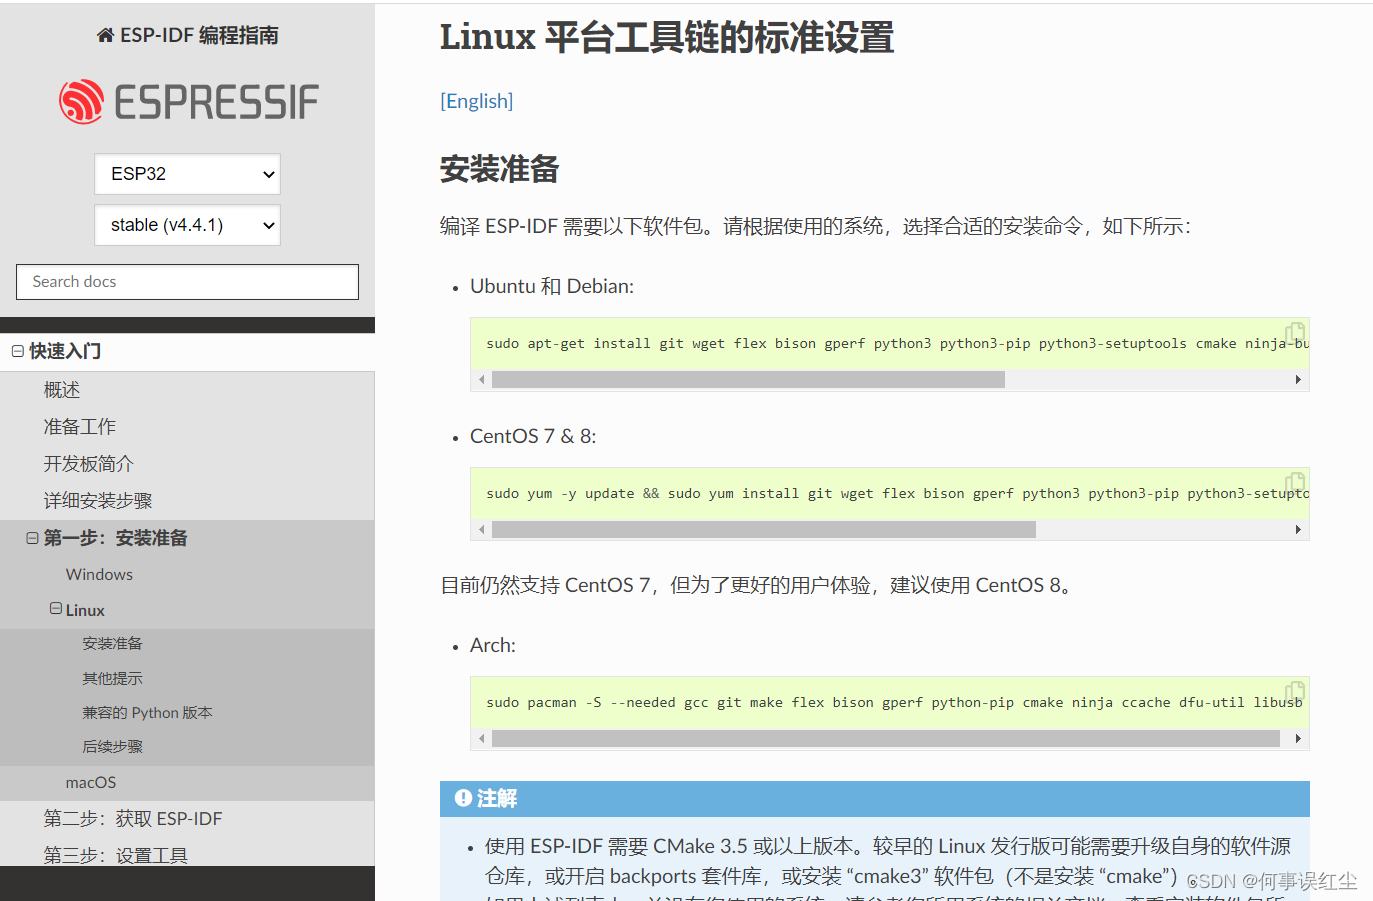
Task: Click left scroll arrow of CentOS code block
Action: tap(482, 530)
